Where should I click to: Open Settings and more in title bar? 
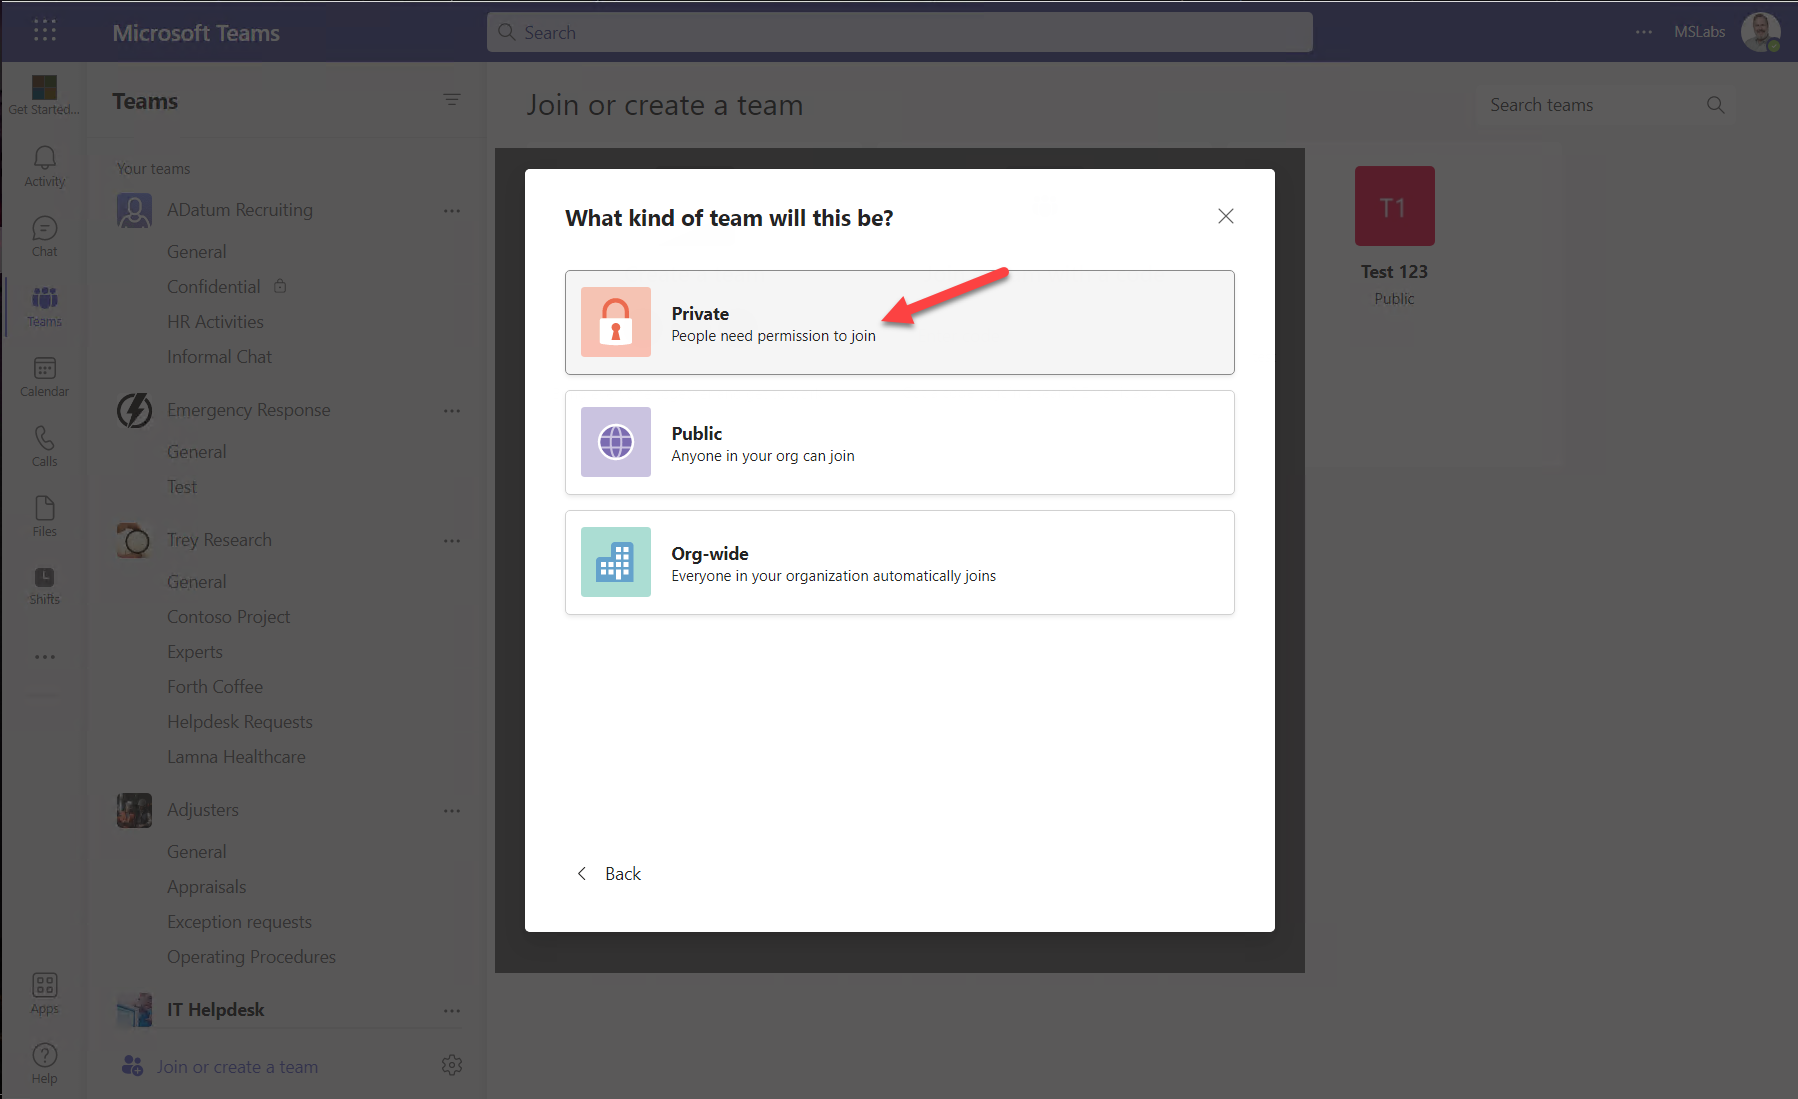tap(1644, 32)
